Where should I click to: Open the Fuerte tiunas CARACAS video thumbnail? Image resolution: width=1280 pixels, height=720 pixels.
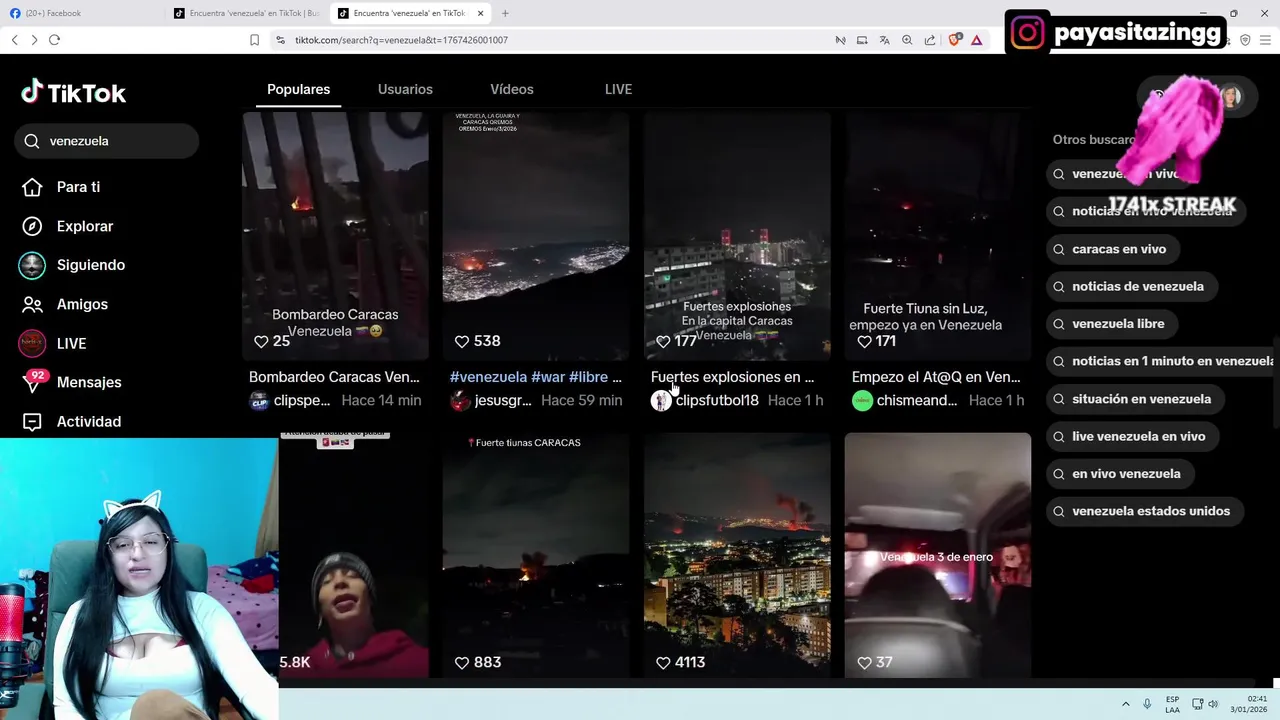coord(536,555)
